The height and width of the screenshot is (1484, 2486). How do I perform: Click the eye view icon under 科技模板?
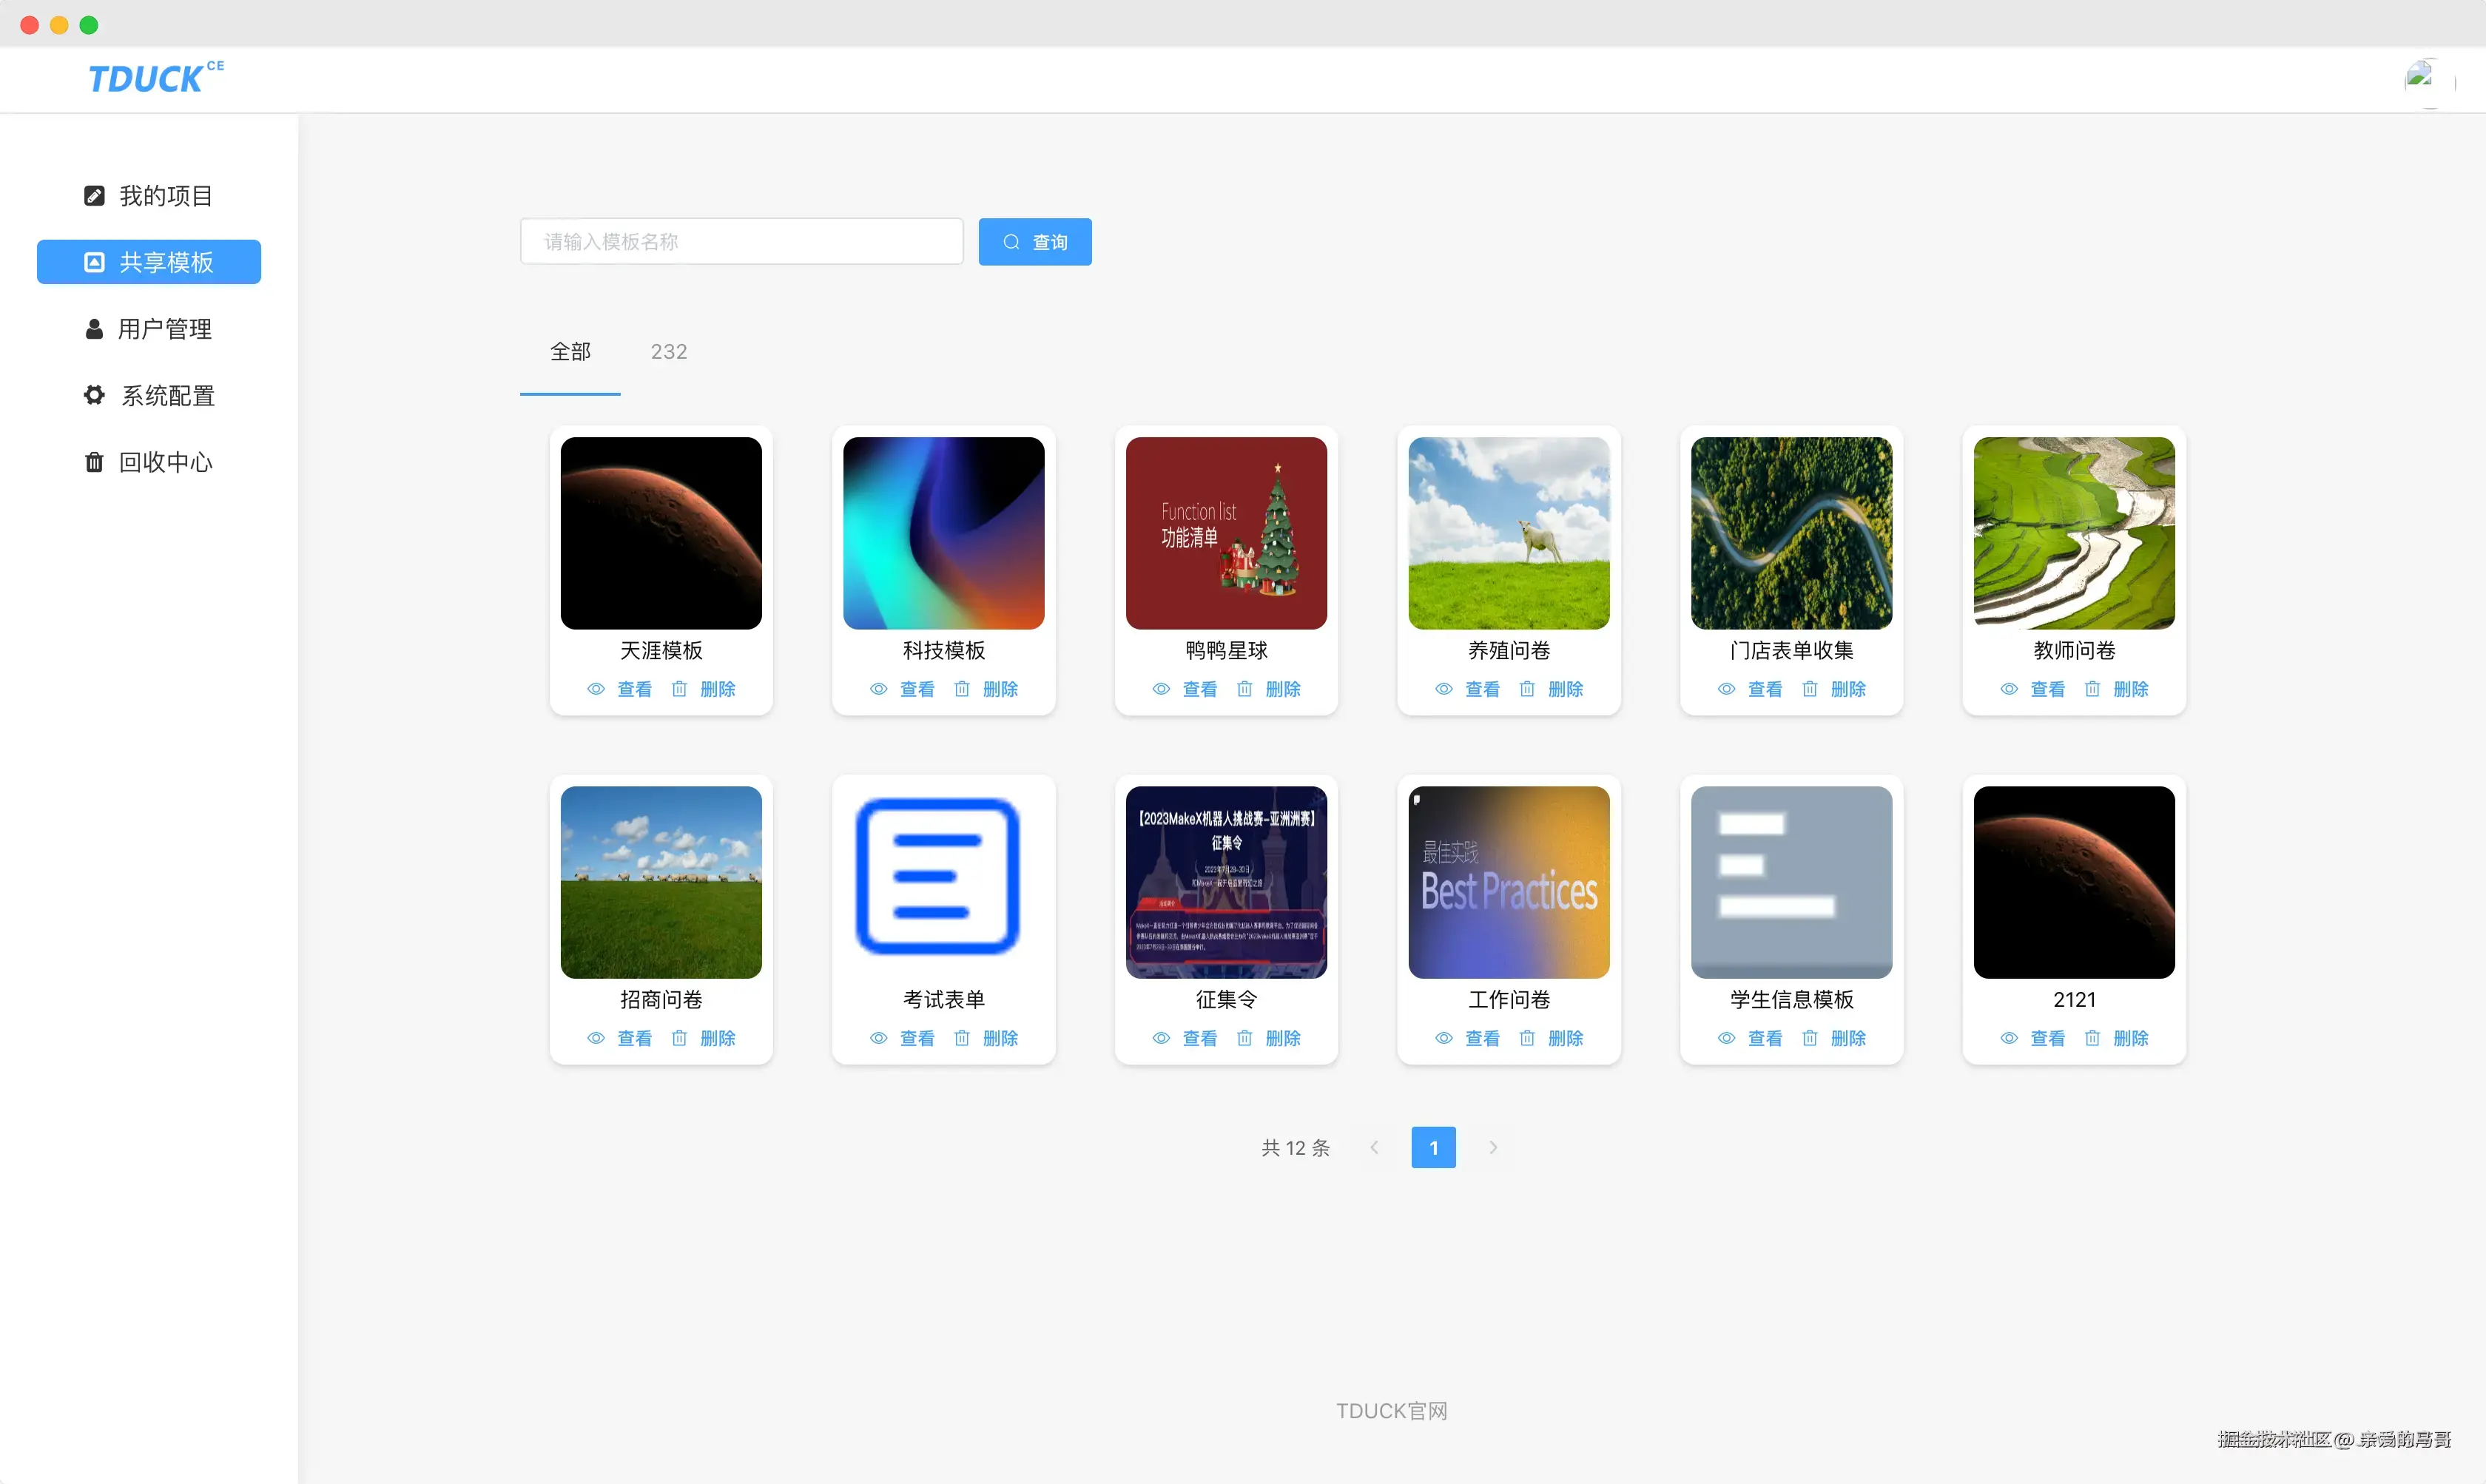point(878,689)
